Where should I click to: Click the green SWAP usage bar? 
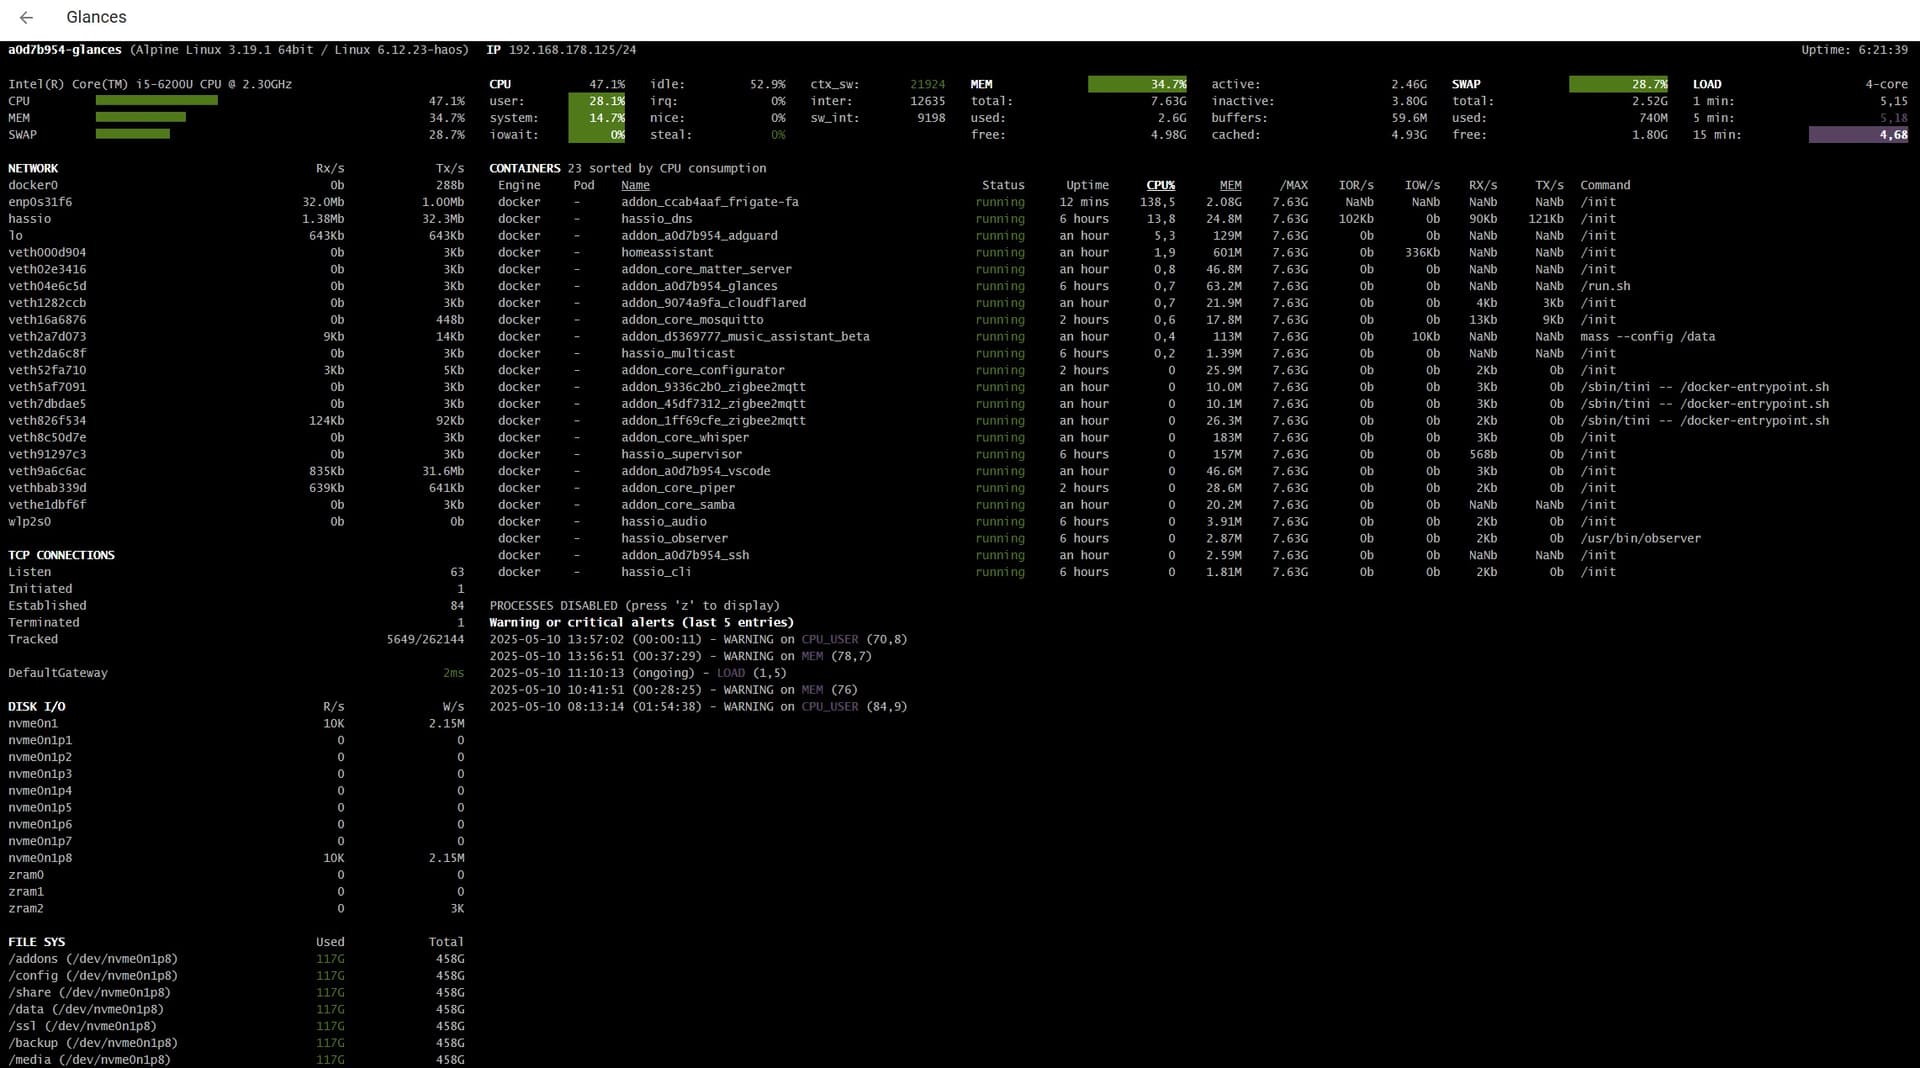[132, 135]
